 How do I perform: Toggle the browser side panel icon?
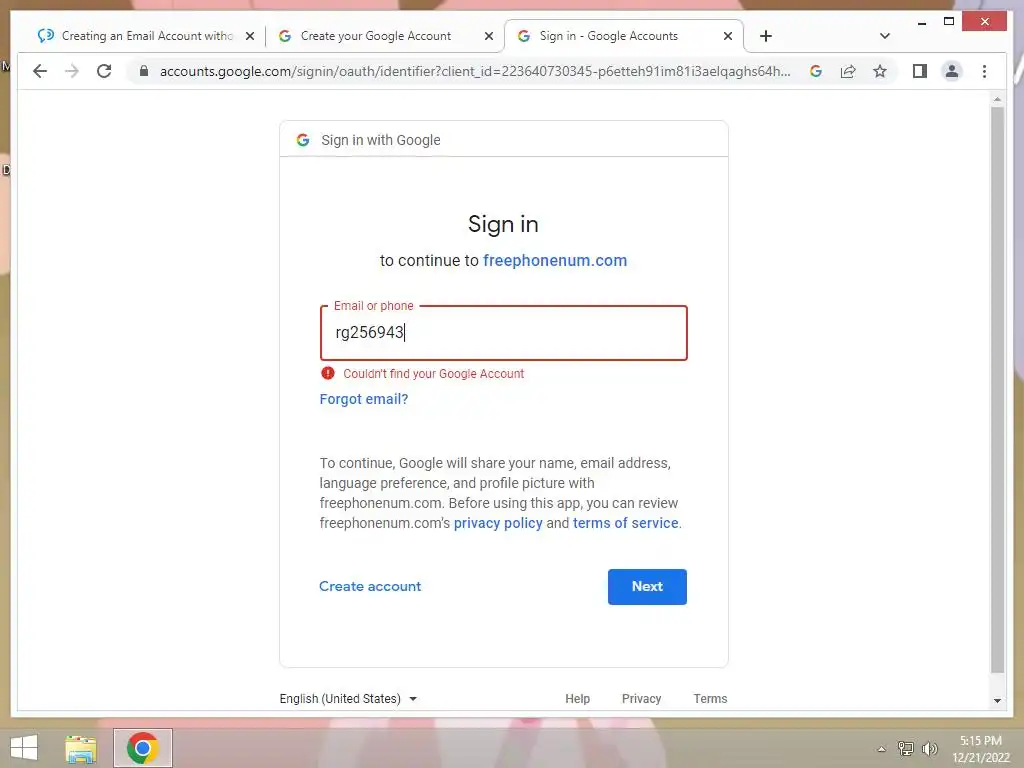[x=920, y=71]
